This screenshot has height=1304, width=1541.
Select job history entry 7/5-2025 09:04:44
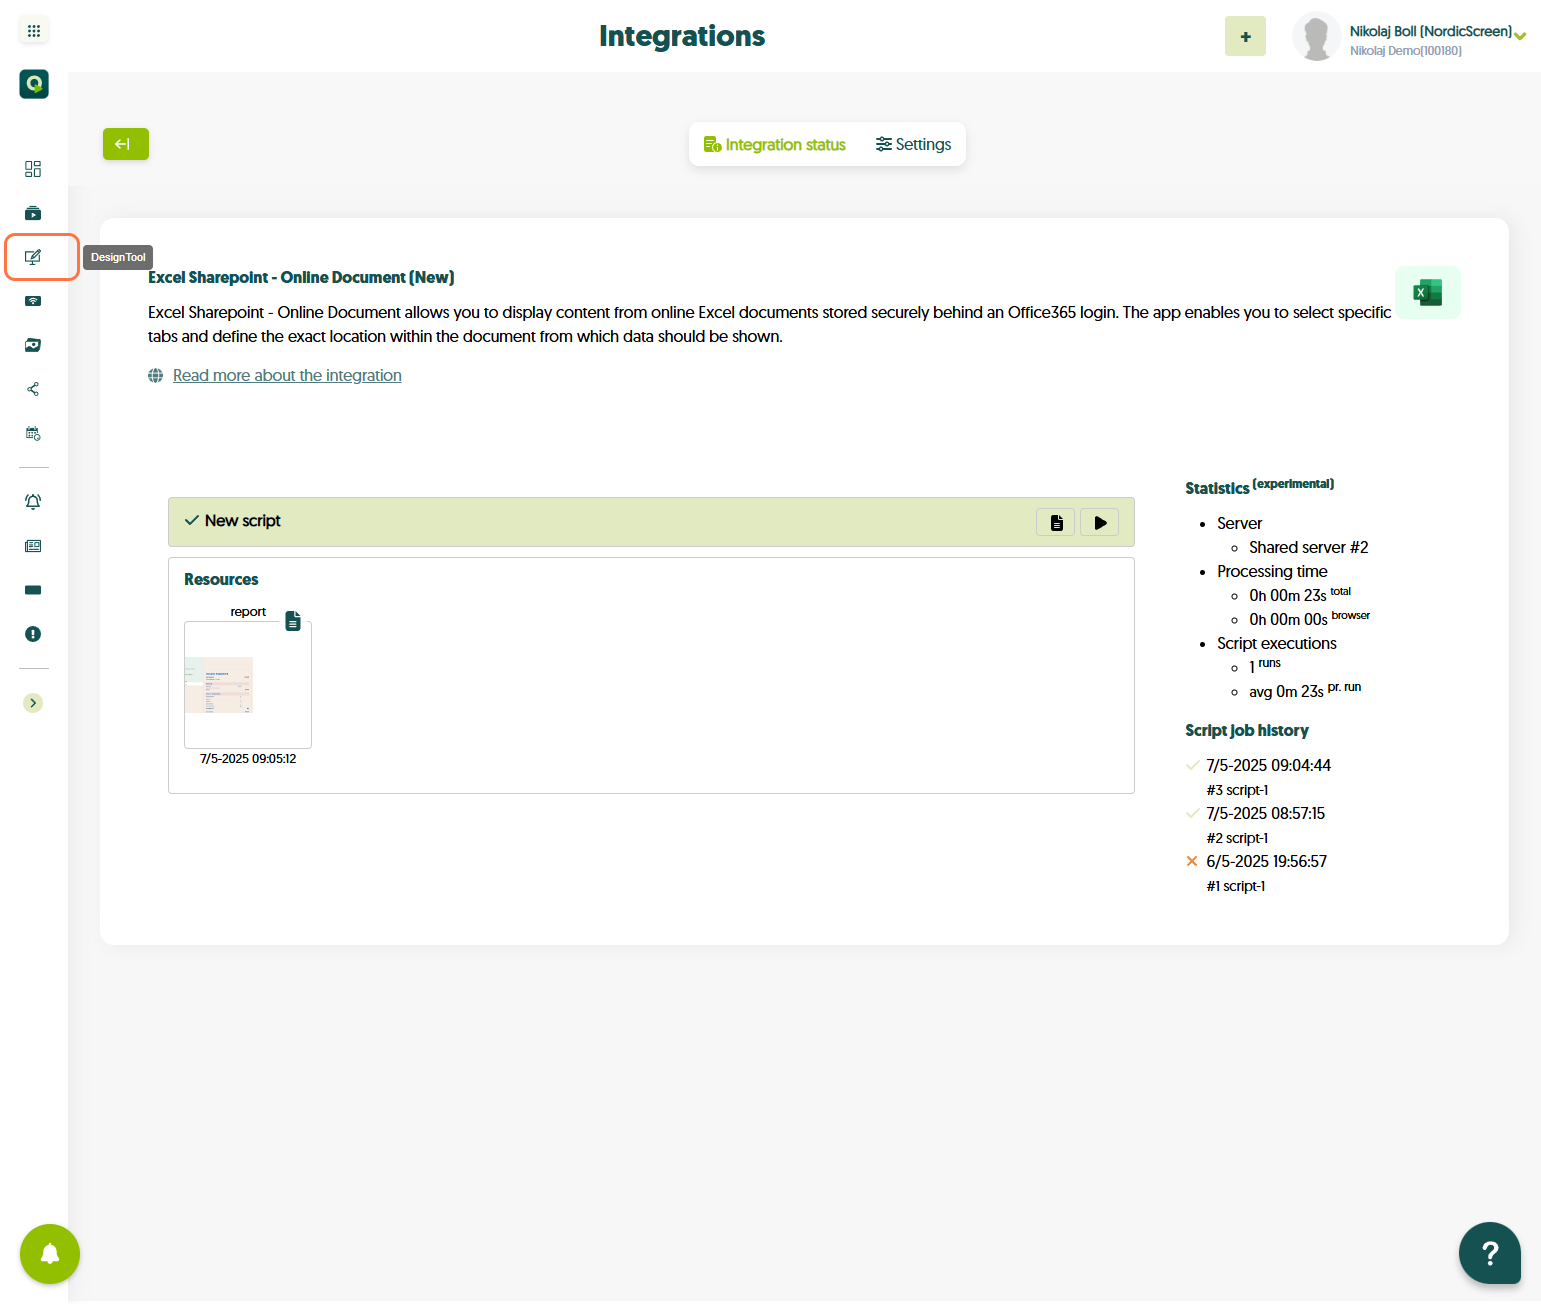[x=1268, y=765]
